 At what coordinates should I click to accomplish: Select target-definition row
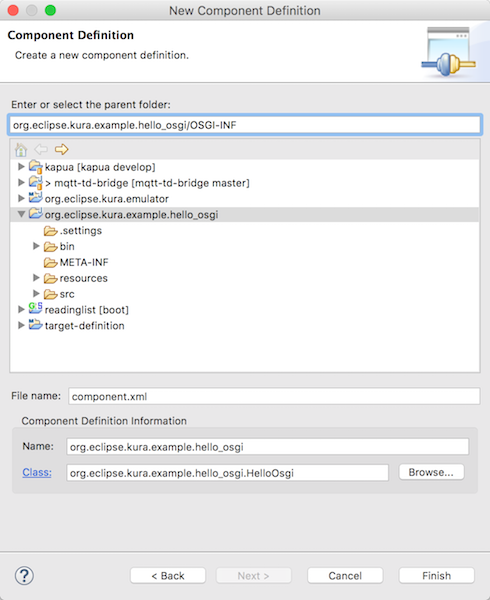coord(245,326)
